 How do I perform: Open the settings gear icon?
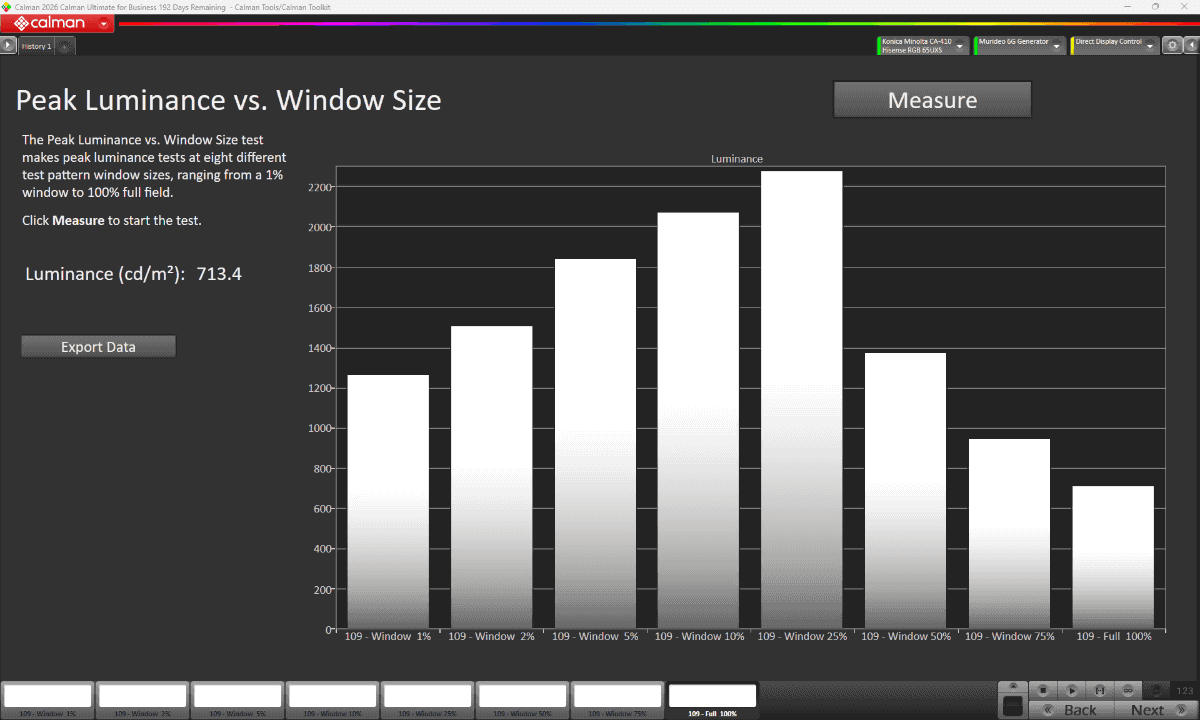click(1172, 45)
